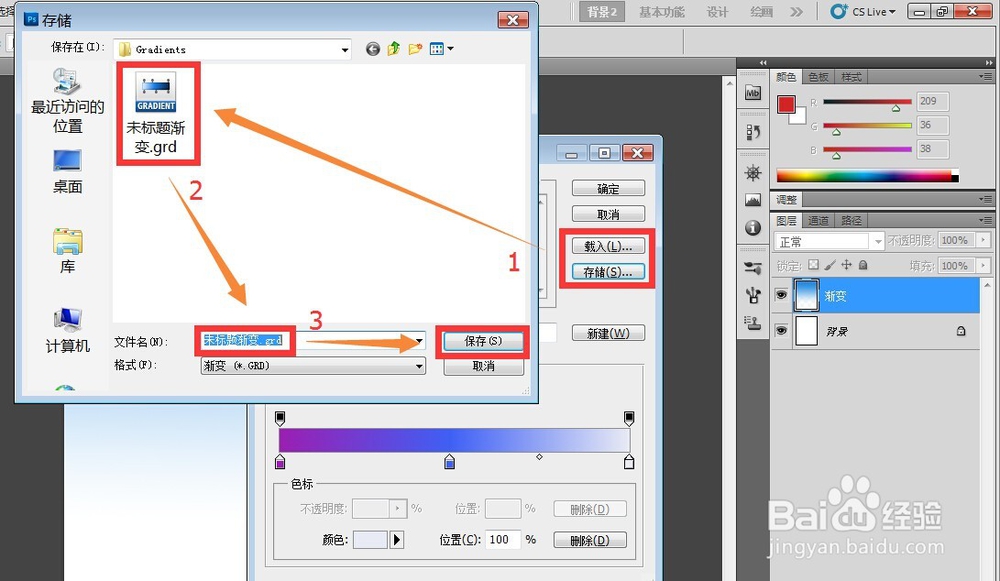Open the view menu icon in save dialog
1000x581 pixels.
click(x=441, y=48)
